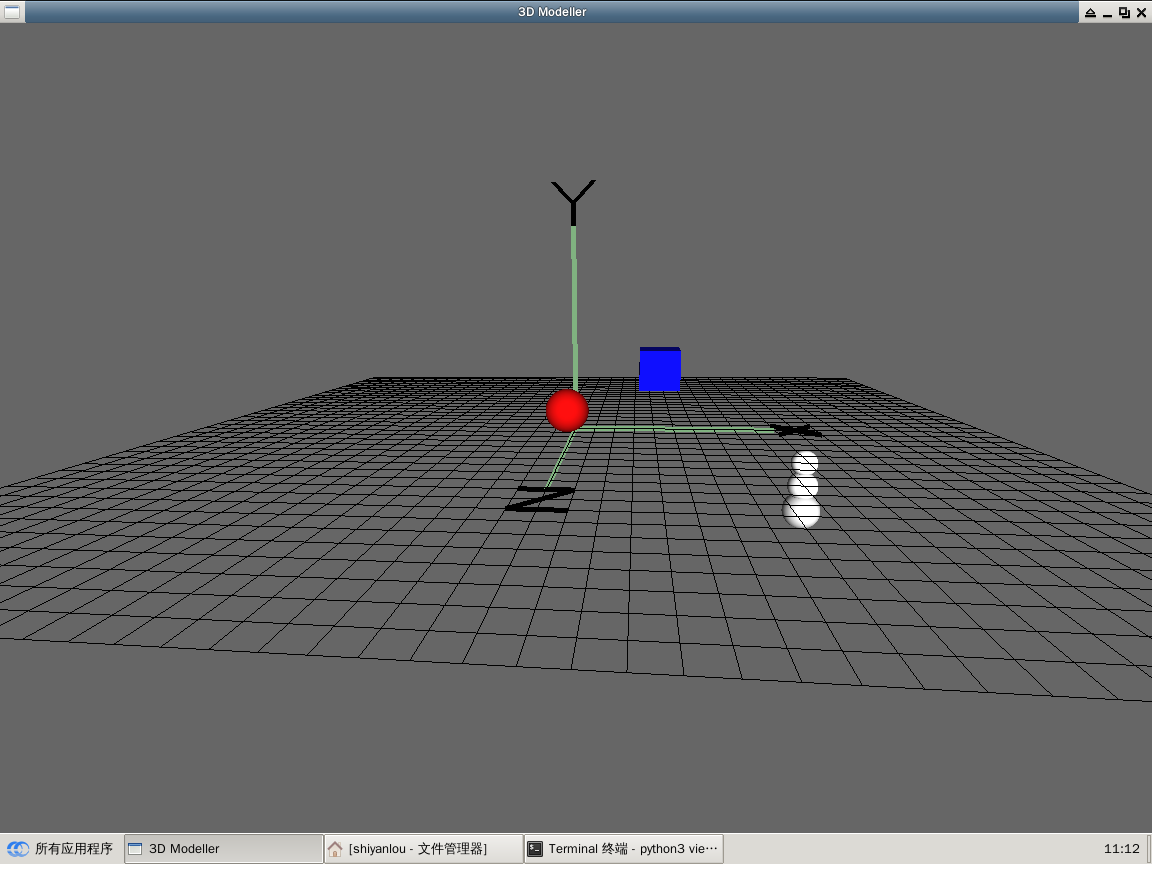
Task: Click the green vertical Y axis line
Action: (x=575, y=308)
